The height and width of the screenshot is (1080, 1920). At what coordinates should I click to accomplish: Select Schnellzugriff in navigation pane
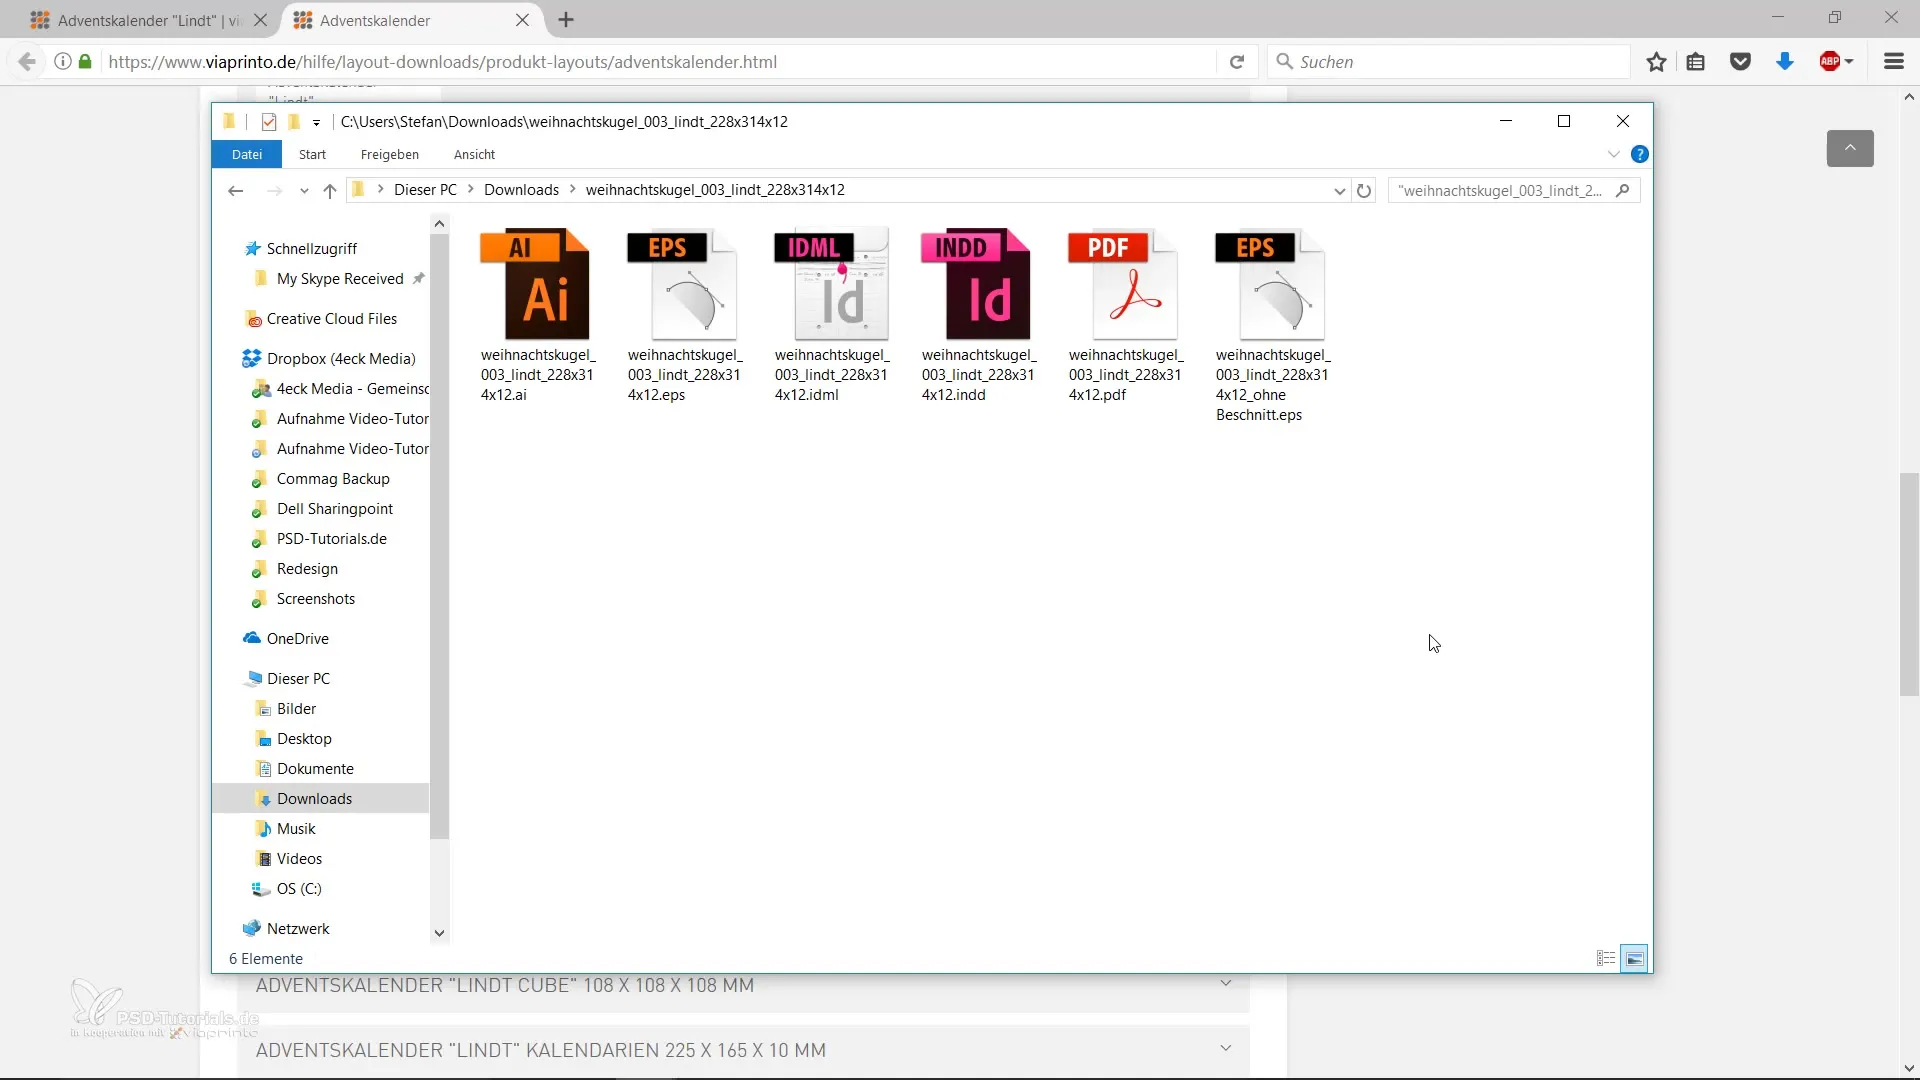312,248
